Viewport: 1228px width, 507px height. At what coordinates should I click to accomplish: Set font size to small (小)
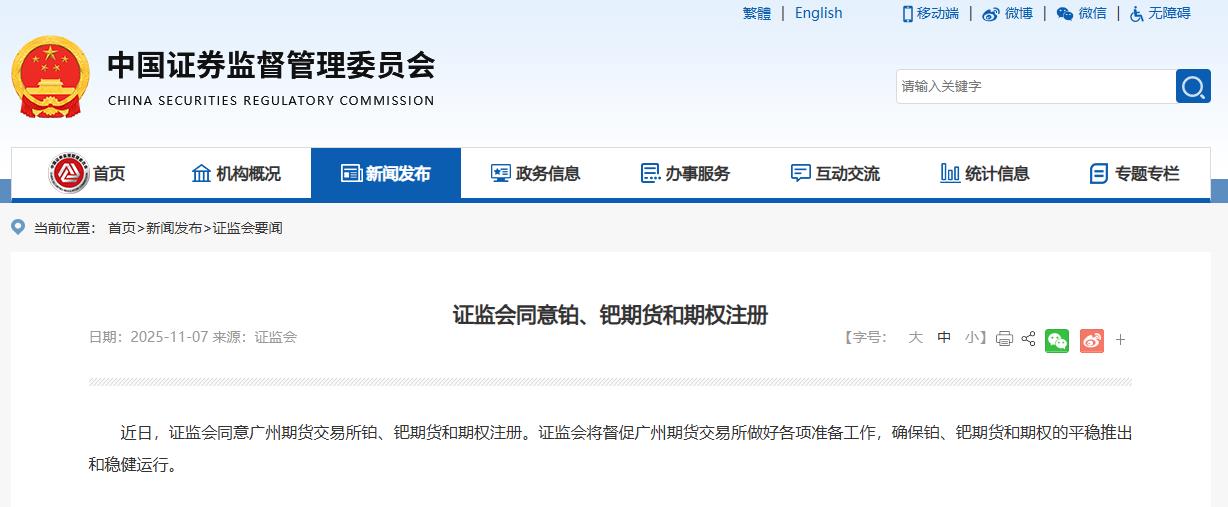tap(972, 338)
